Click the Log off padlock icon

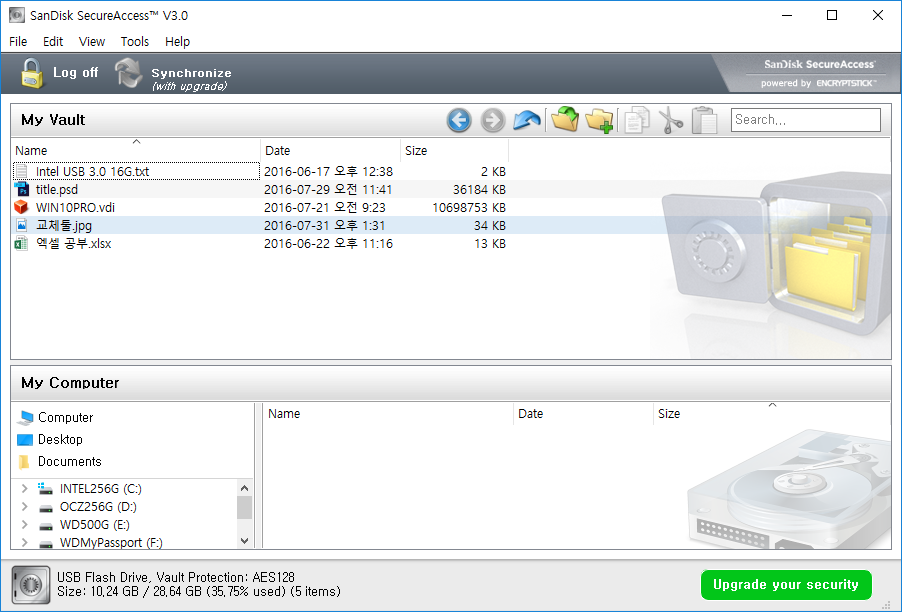[32, 74]
